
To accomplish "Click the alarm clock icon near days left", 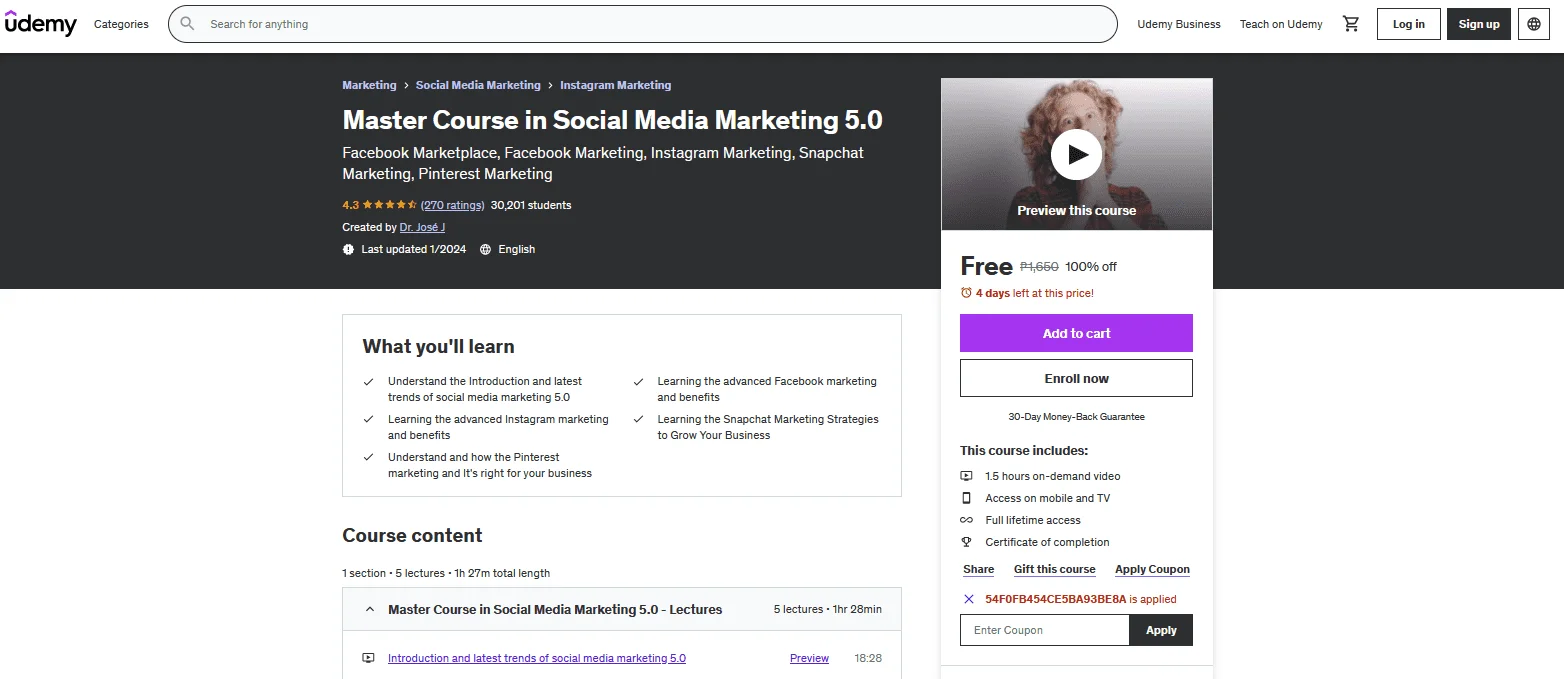I will (x=966, y=293).
